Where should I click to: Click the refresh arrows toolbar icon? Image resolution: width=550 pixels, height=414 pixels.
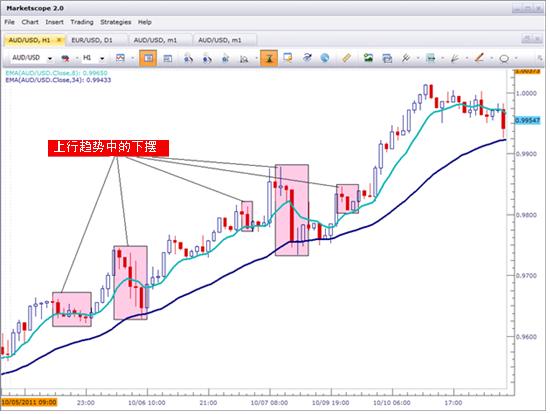tap(307, 58)
